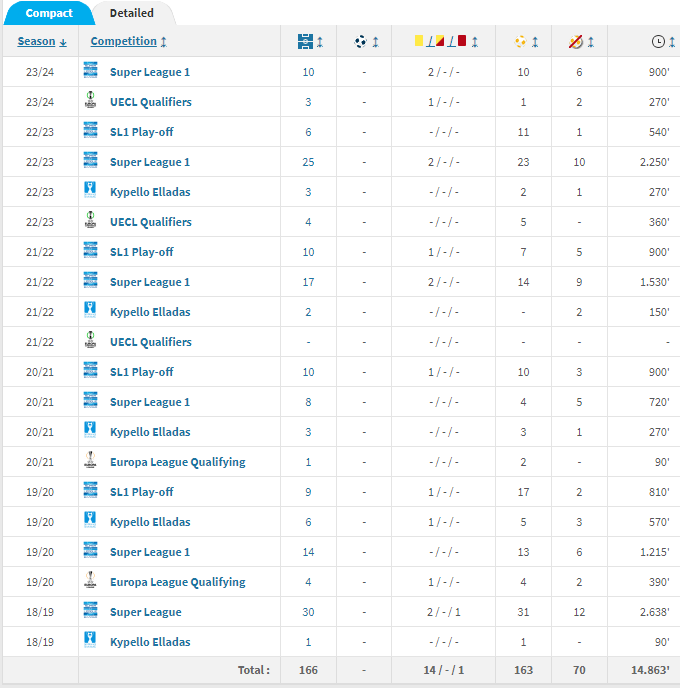Open 20/21 Europa League Qualifying link
The width and height of the screenshot is (680, 688).
178,462
